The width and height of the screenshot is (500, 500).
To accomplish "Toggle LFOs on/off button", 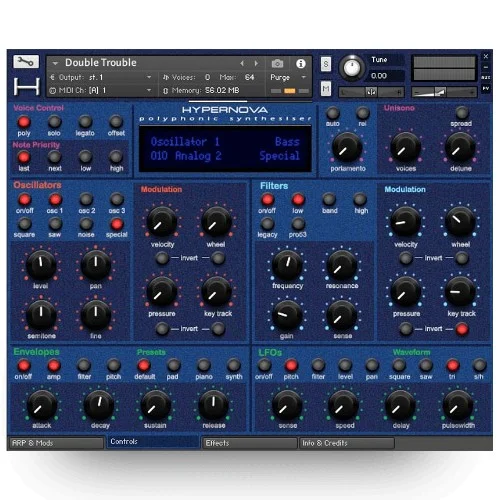I will 264,365.
